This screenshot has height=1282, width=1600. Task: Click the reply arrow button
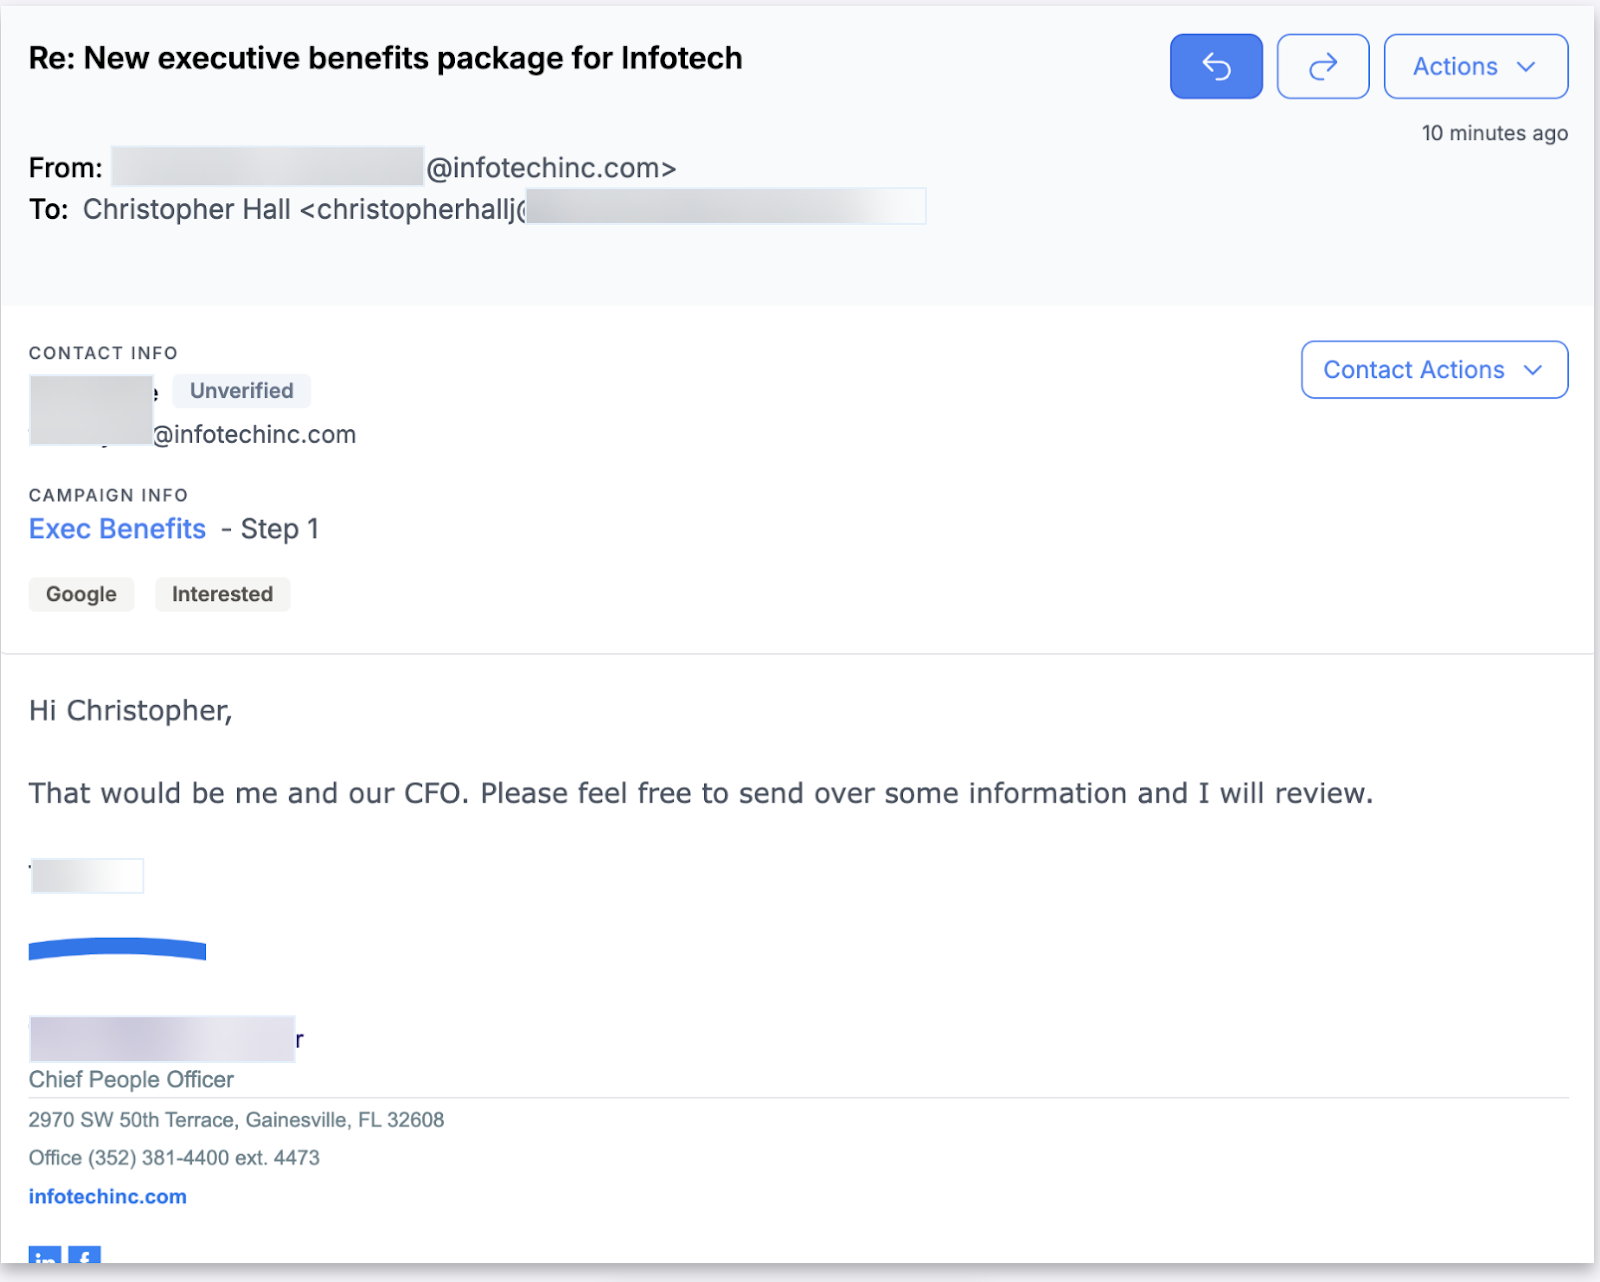1216,67
